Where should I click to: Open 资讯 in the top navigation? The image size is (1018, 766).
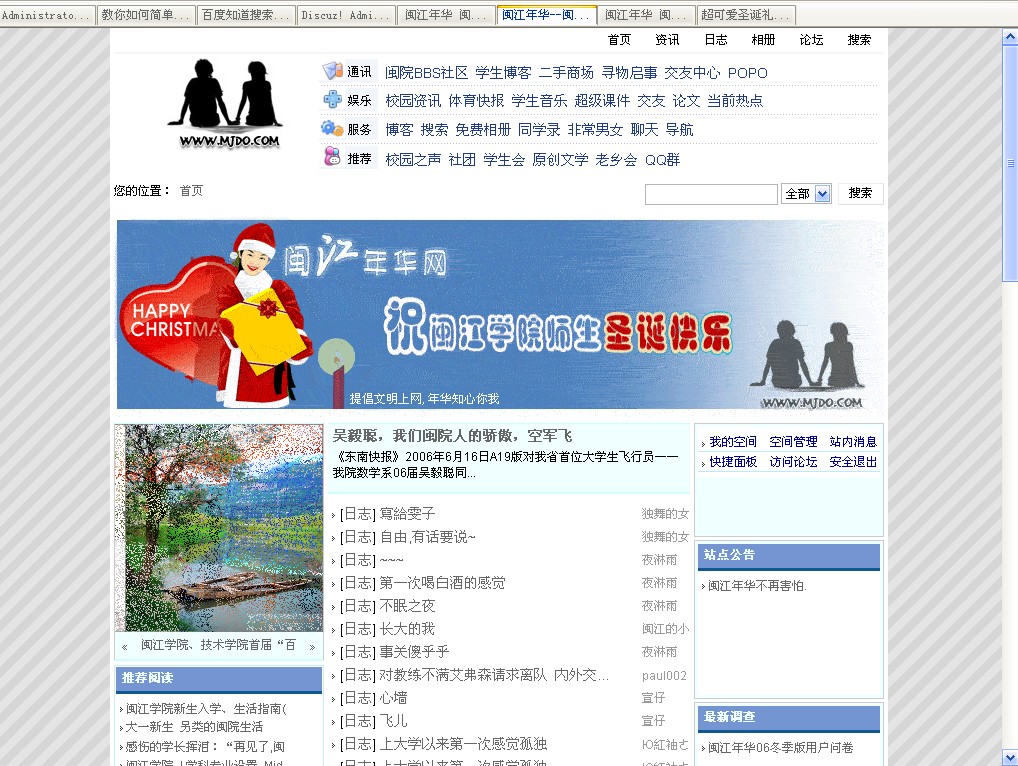[x=667, y=40]
